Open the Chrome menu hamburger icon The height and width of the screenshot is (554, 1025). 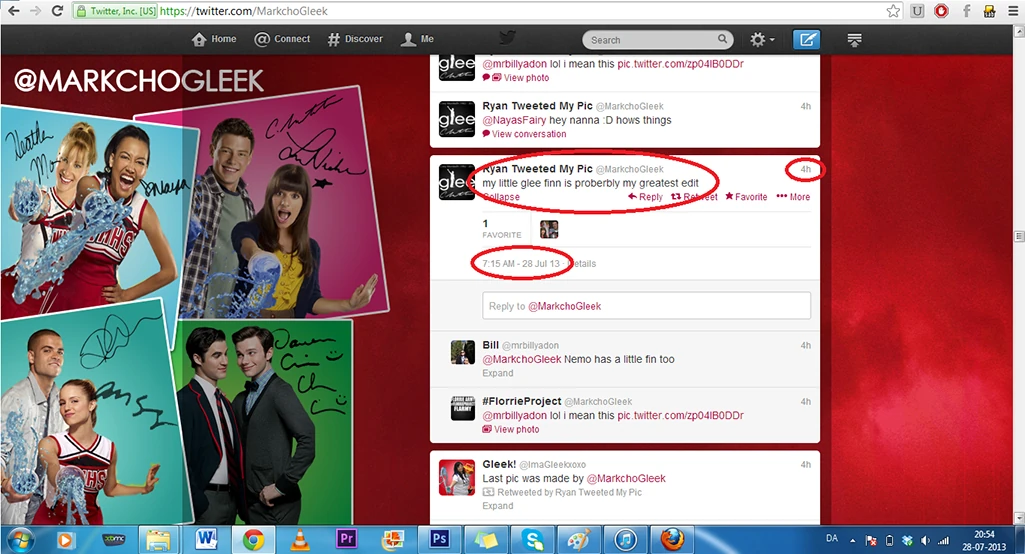1013,10
